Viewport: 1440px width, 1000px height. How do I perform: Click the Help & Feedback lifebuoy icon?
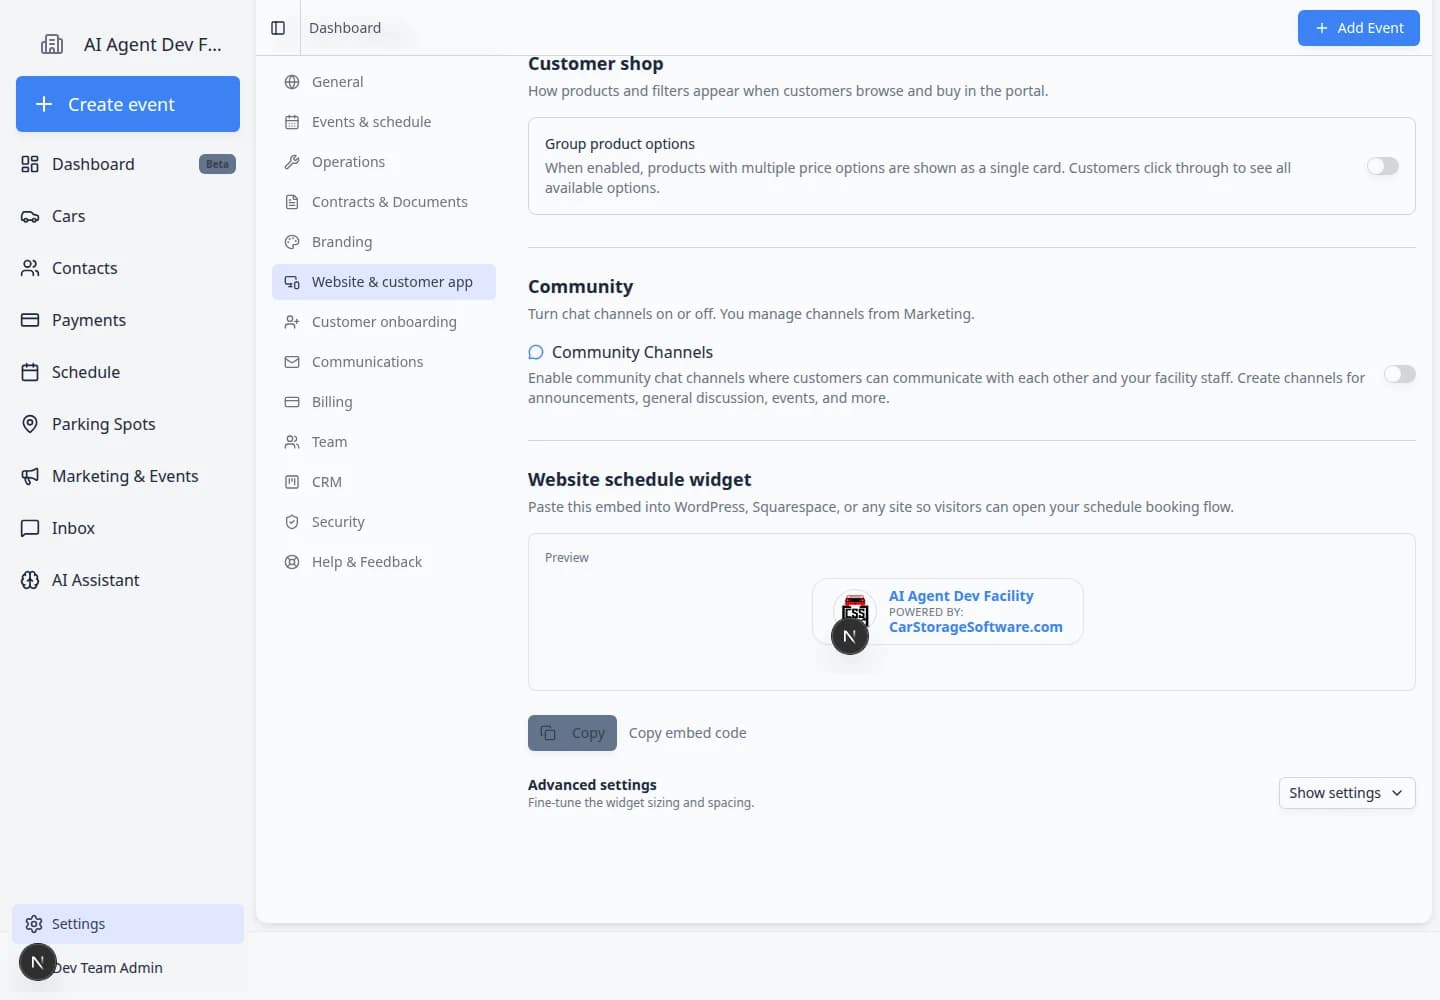292,562
